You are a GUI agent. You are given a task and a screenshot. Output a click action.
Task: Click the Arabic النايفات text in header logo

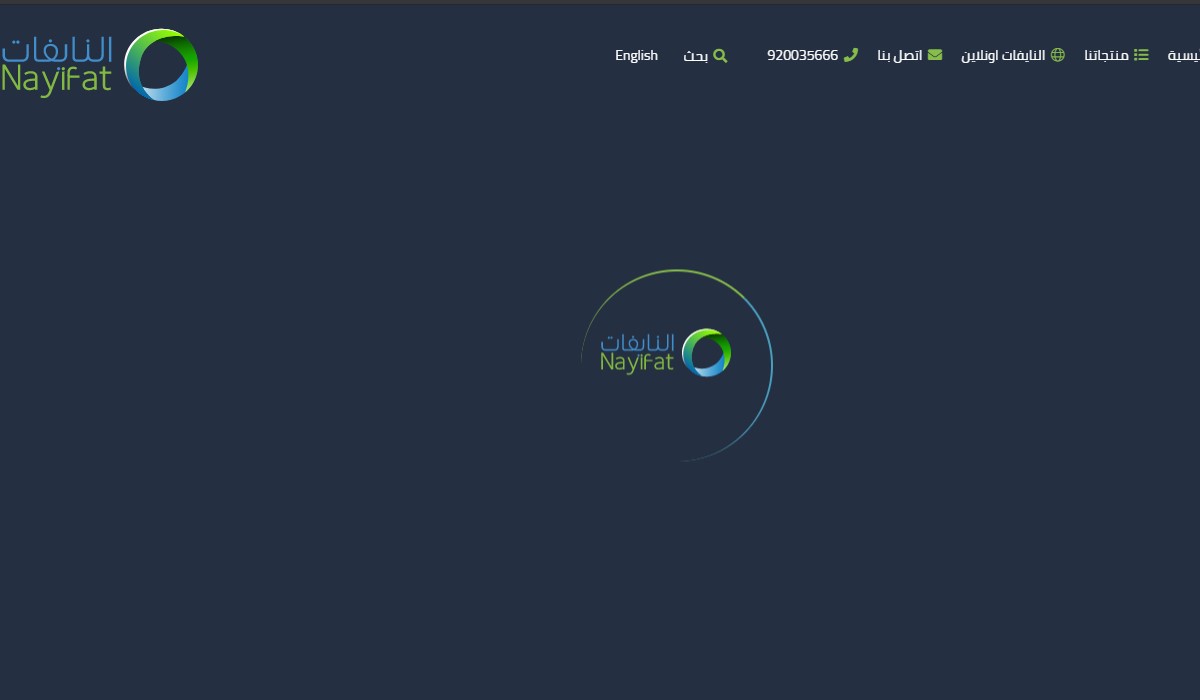click(x=58, y=50)
